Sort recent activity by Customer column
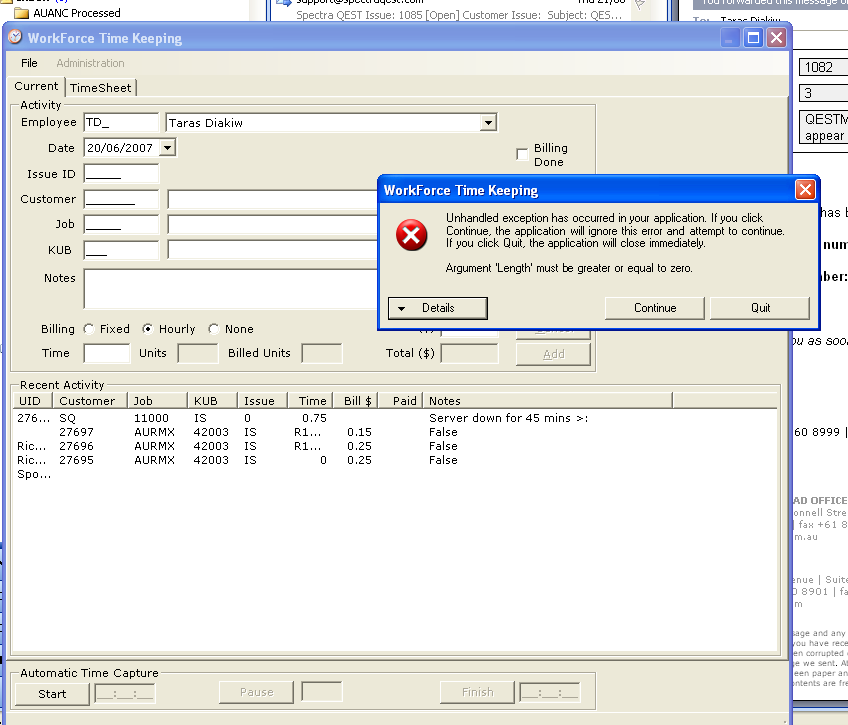848x725 pixels. 87,401
